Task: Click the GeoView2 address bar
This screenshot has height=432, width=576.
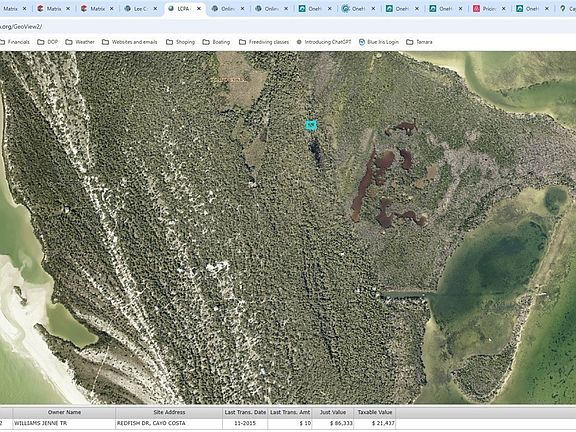Action: point(288,26)
